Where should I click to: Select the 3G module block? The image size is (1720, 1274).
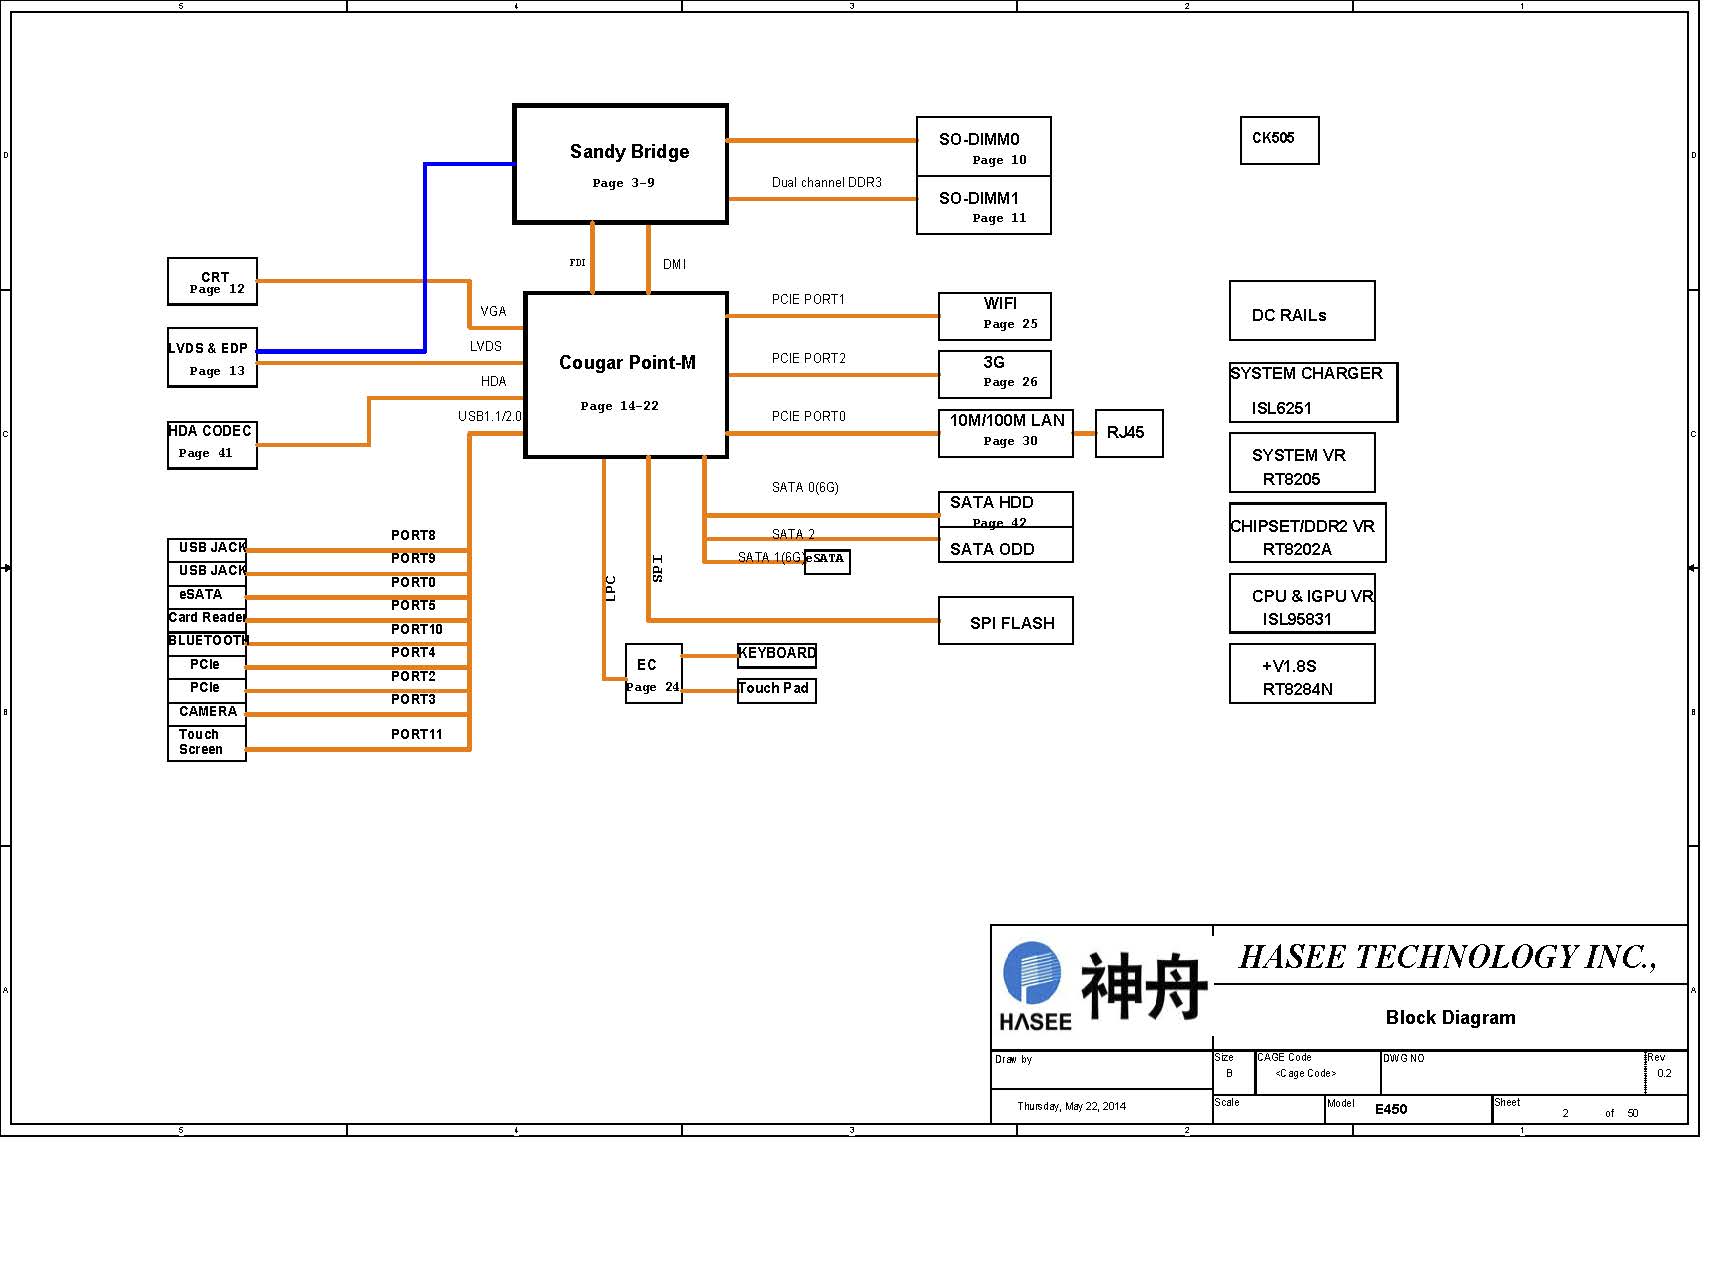(x=994, y=374)
